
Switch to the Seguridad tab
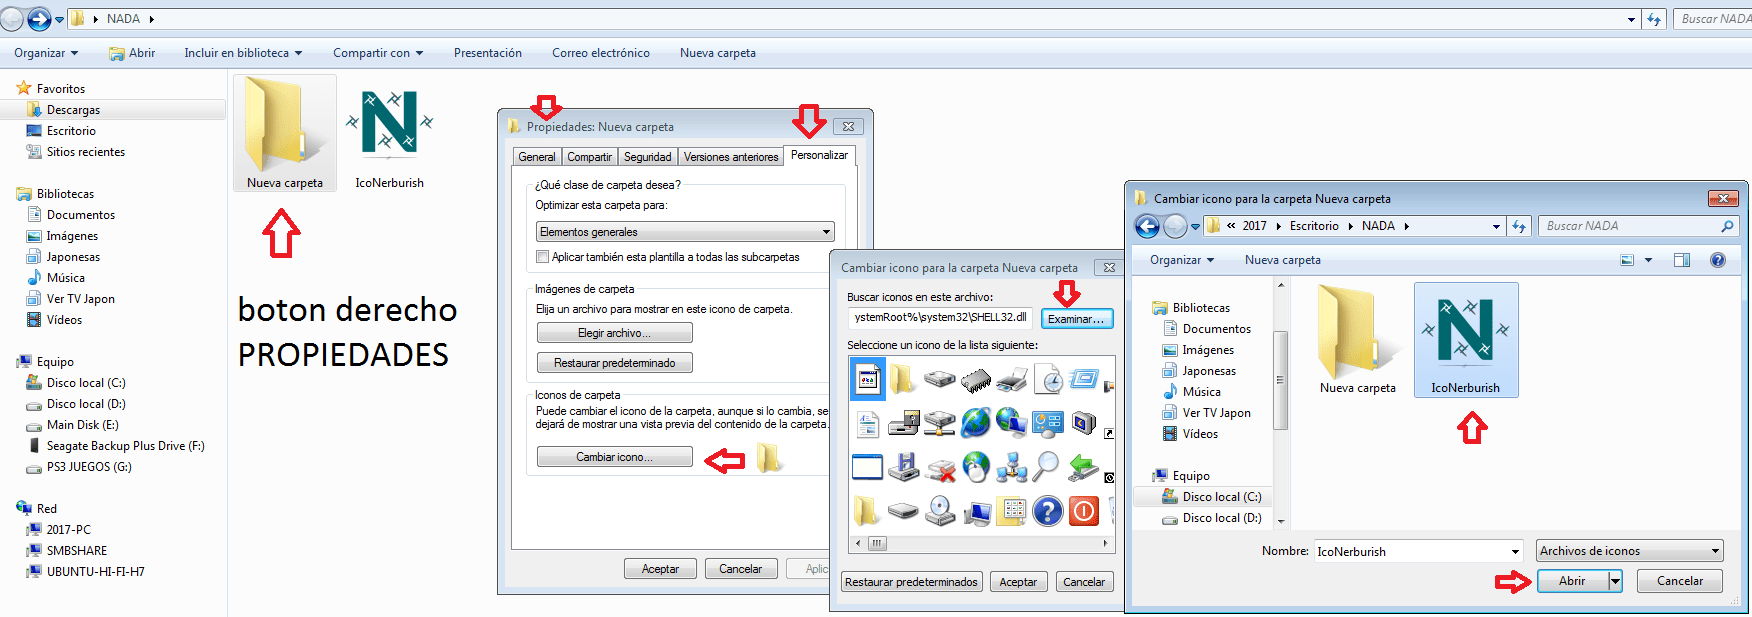[648, 157]
